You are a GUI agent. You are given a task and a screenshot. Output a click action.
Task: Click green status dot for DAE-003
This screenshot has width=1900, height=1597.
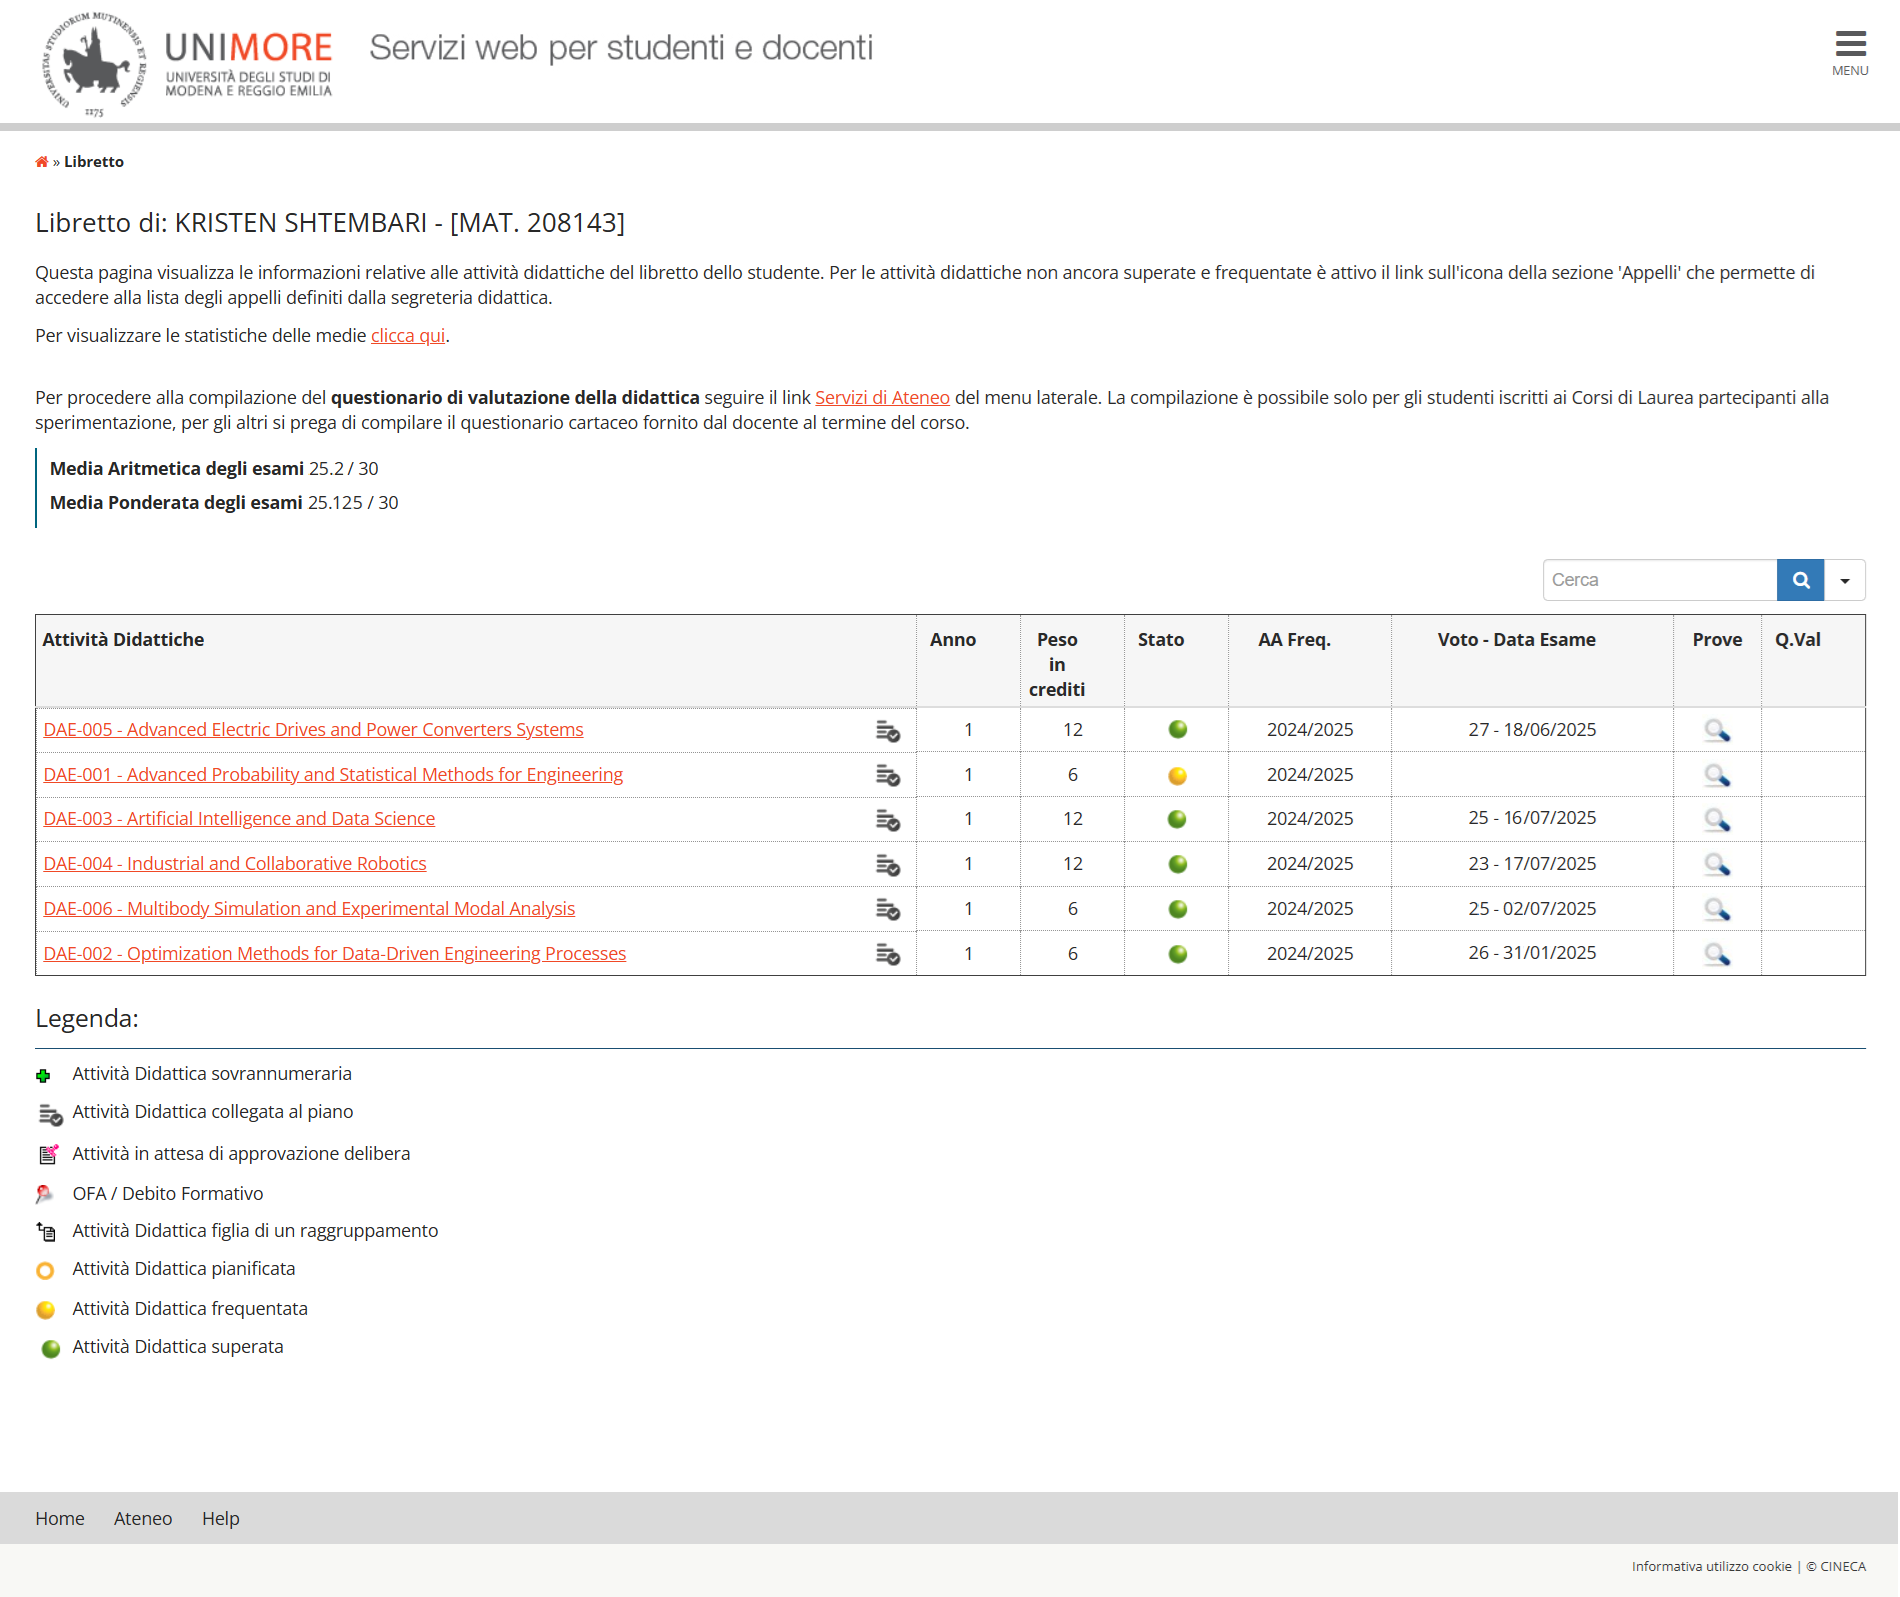[x=1178, y=820]
